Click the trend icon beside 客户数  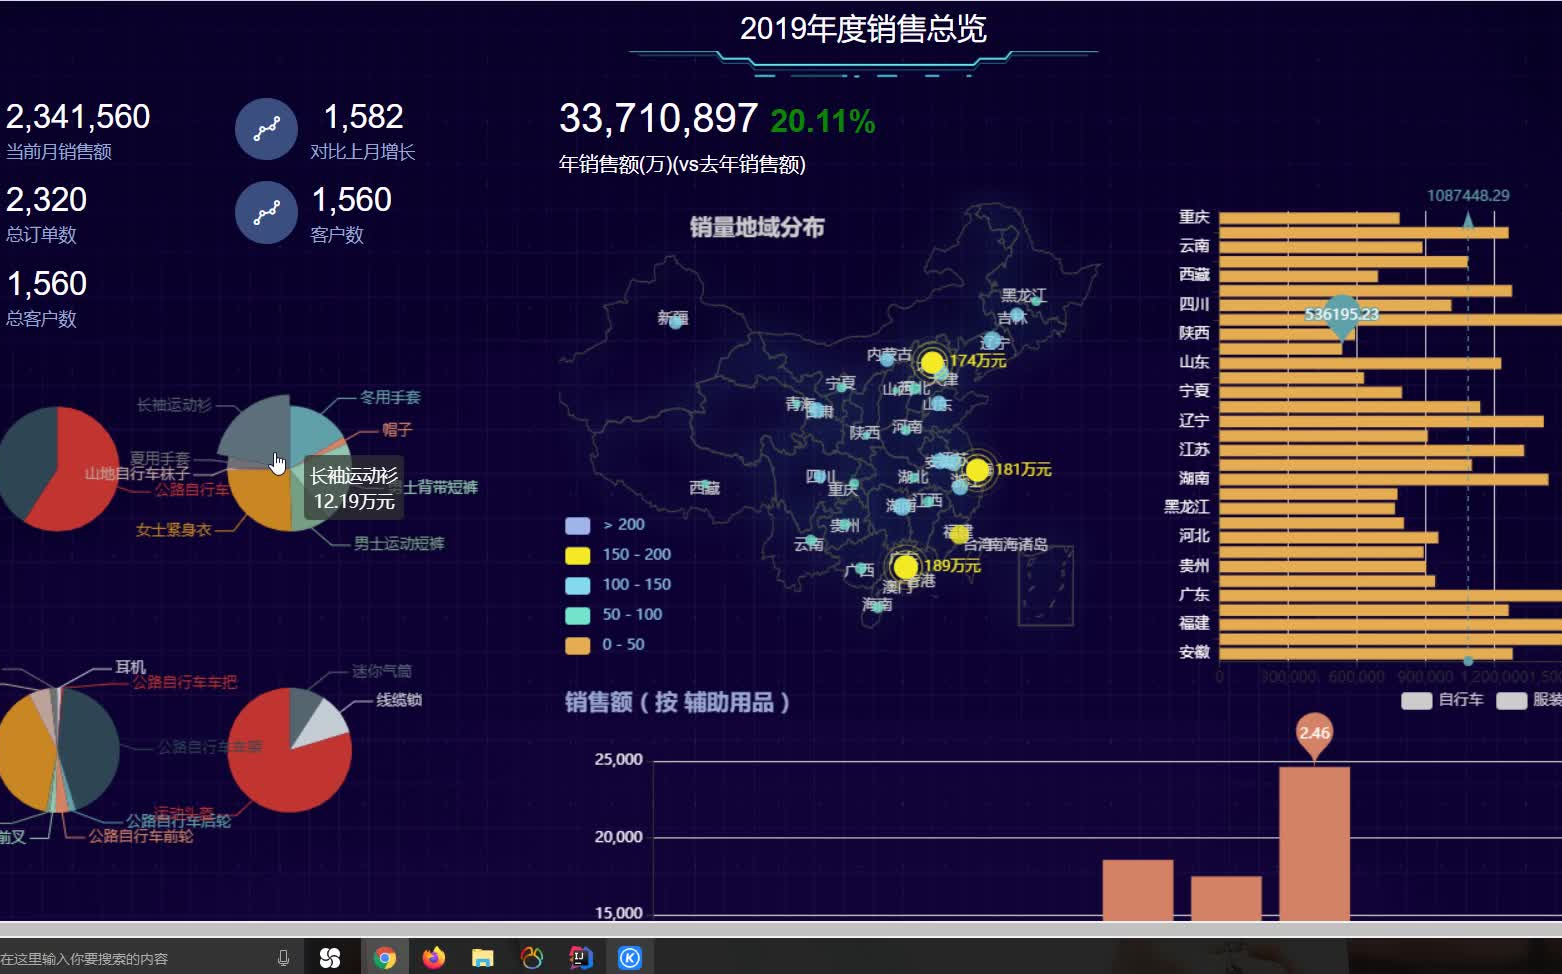266,212
